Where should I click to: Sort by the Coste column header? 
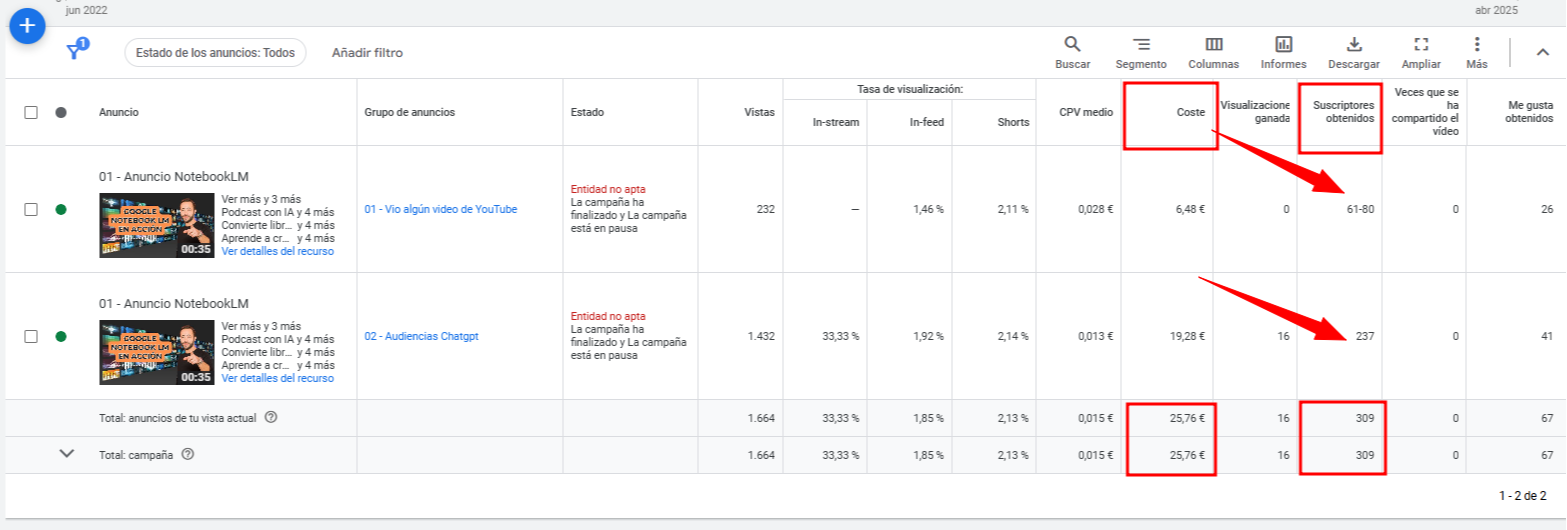1190,113
